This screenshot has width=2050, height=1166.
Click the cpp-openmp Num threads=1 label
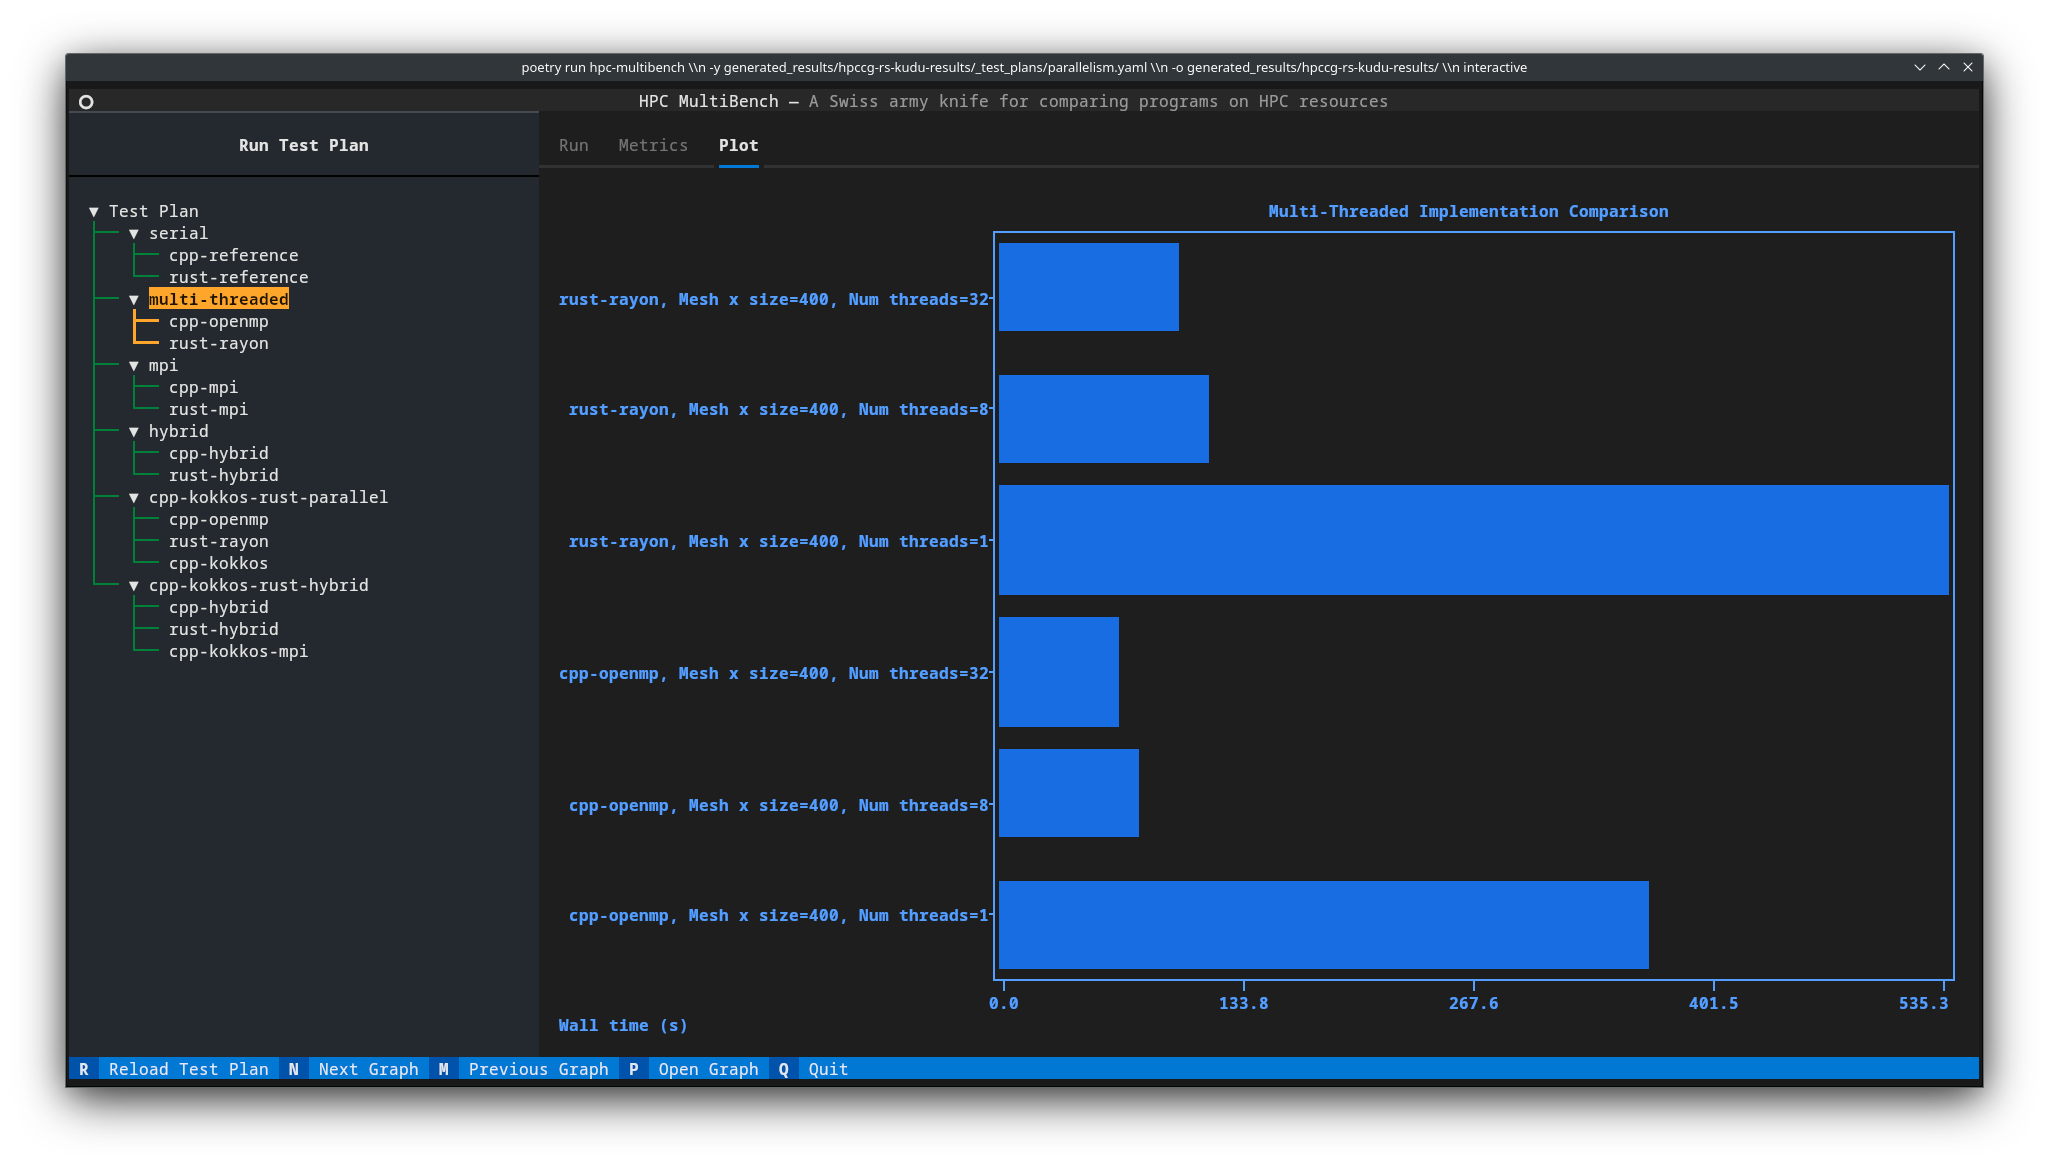pyautogui.click(x=779, y=916)
